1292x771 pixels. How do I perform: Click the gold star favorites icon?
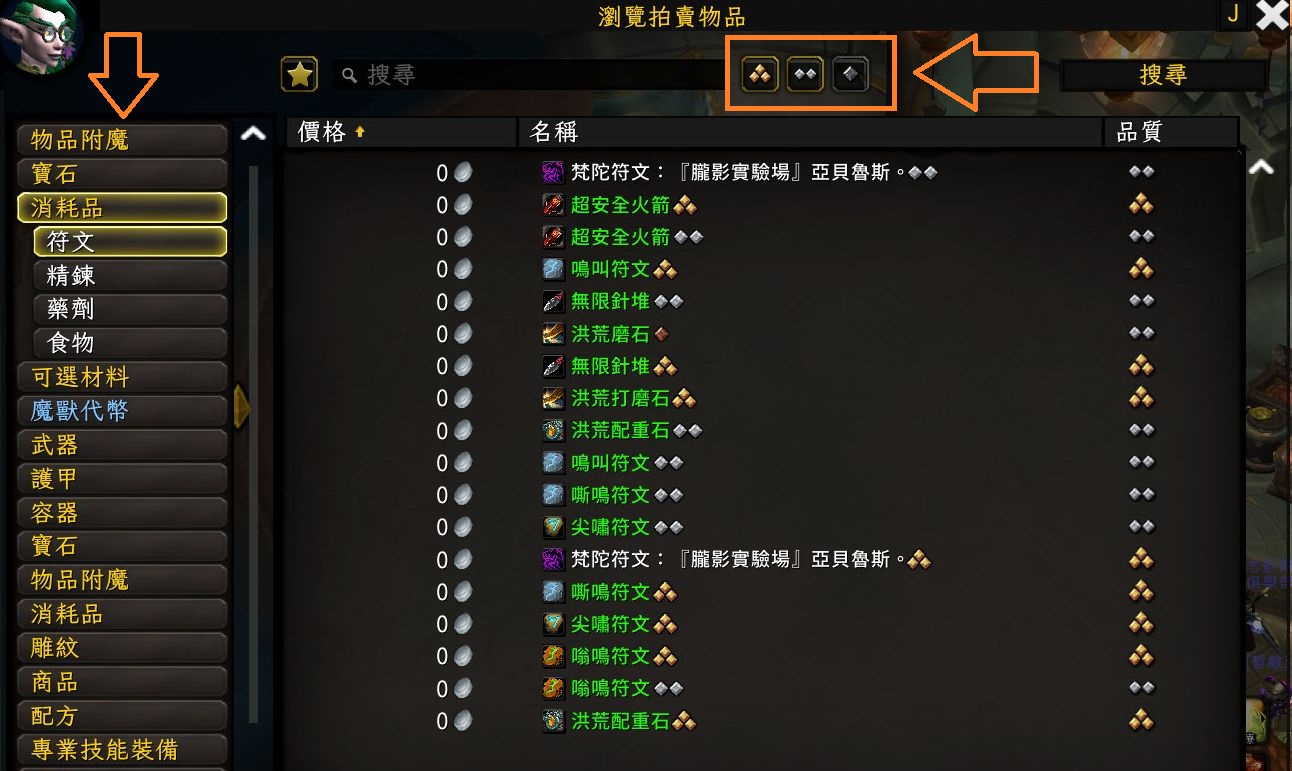[x=299, y=74]
